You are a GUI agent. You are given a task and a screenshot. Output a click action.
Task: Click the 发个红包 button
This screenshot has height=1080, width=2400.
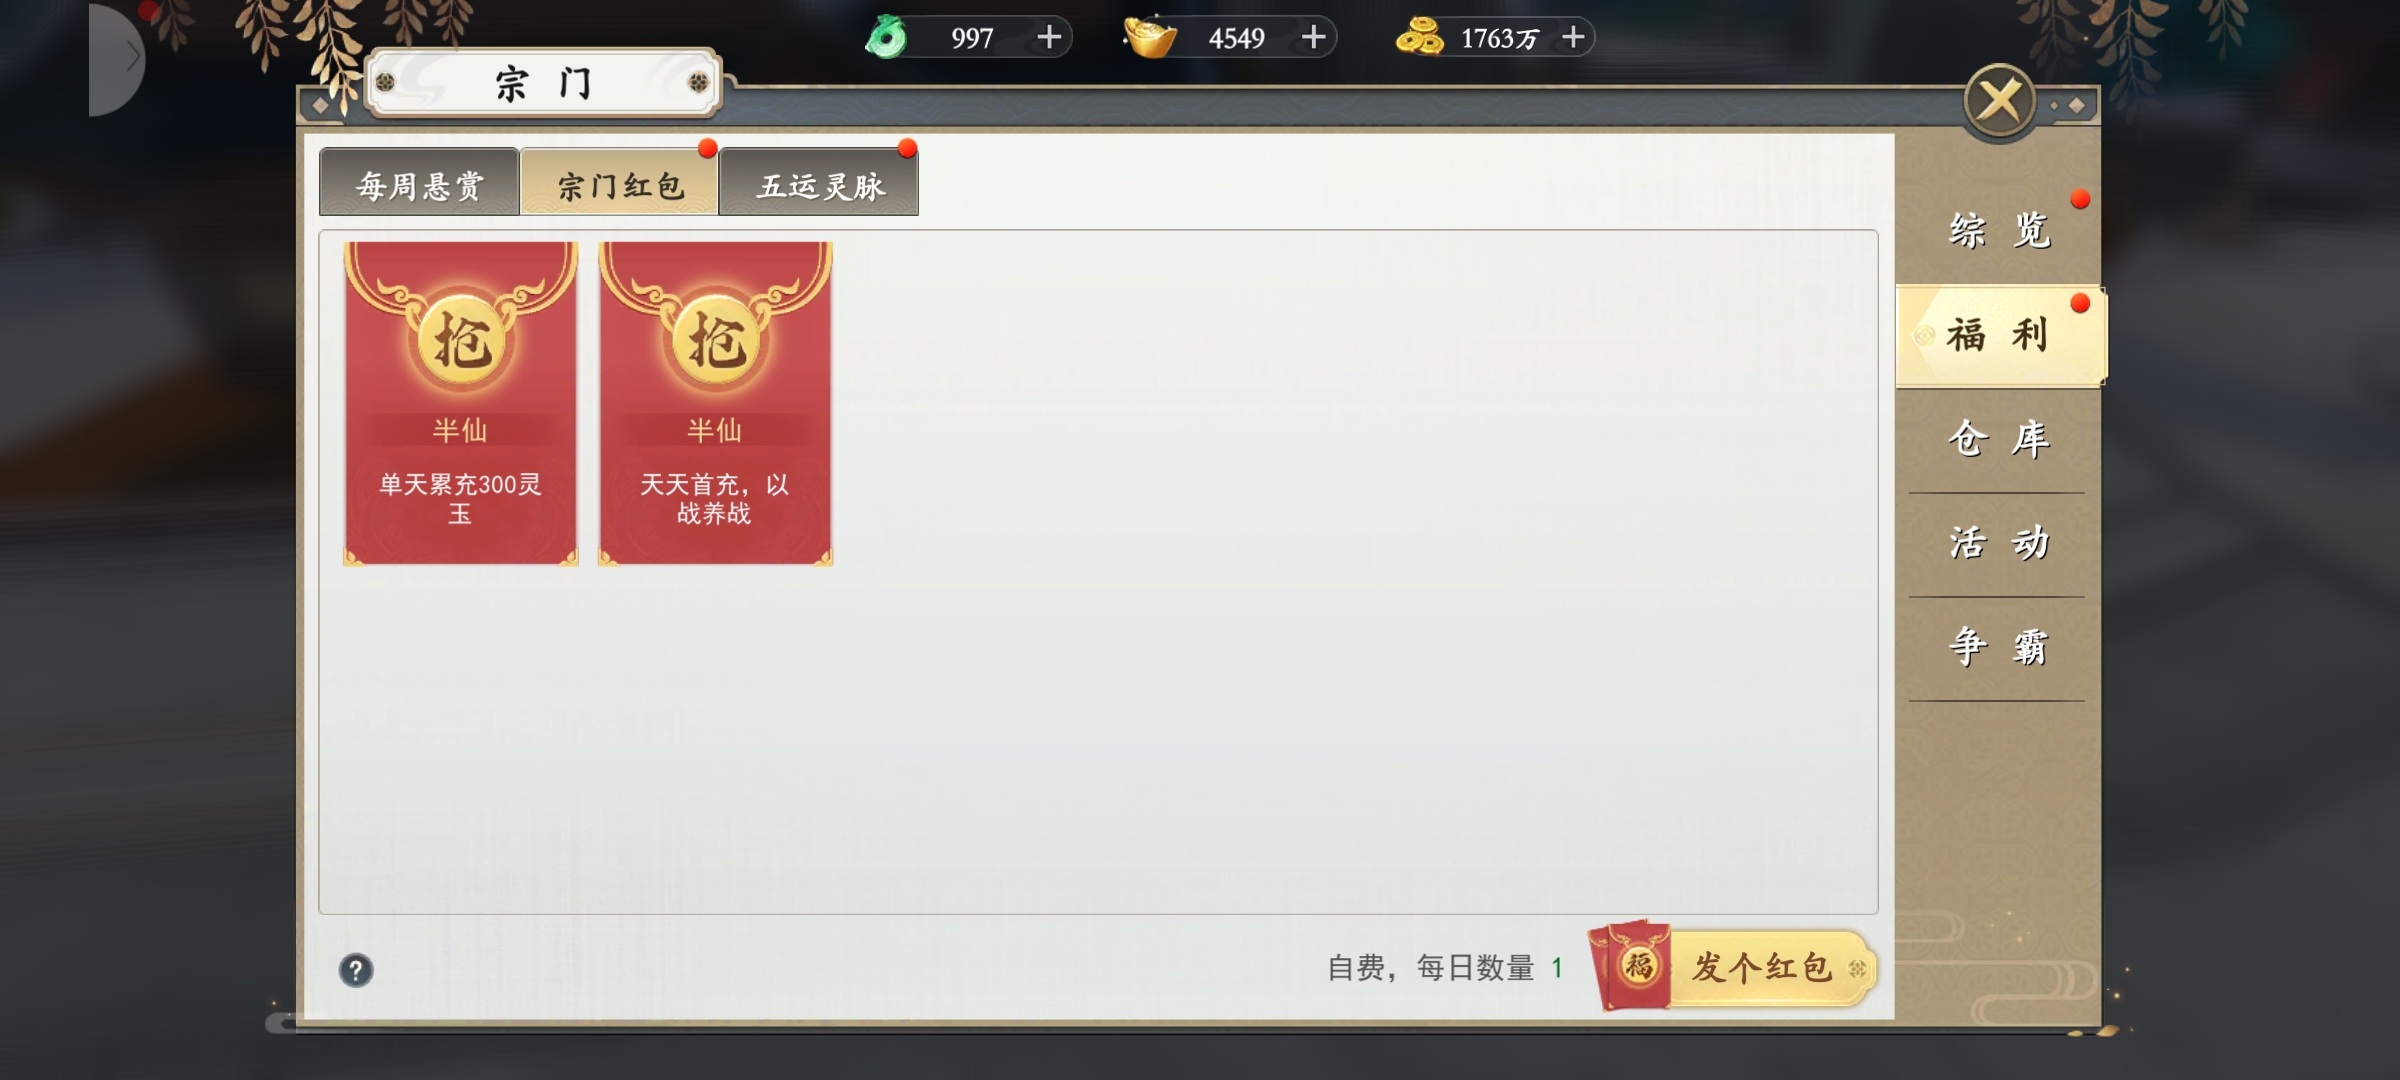click(1735, 966)
